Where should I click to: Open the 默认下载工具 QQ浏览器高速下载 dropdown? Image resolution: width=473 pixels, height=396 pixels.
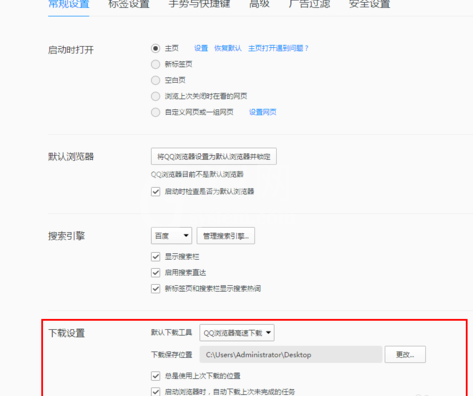pyautogui.click(x=237, y=333)
